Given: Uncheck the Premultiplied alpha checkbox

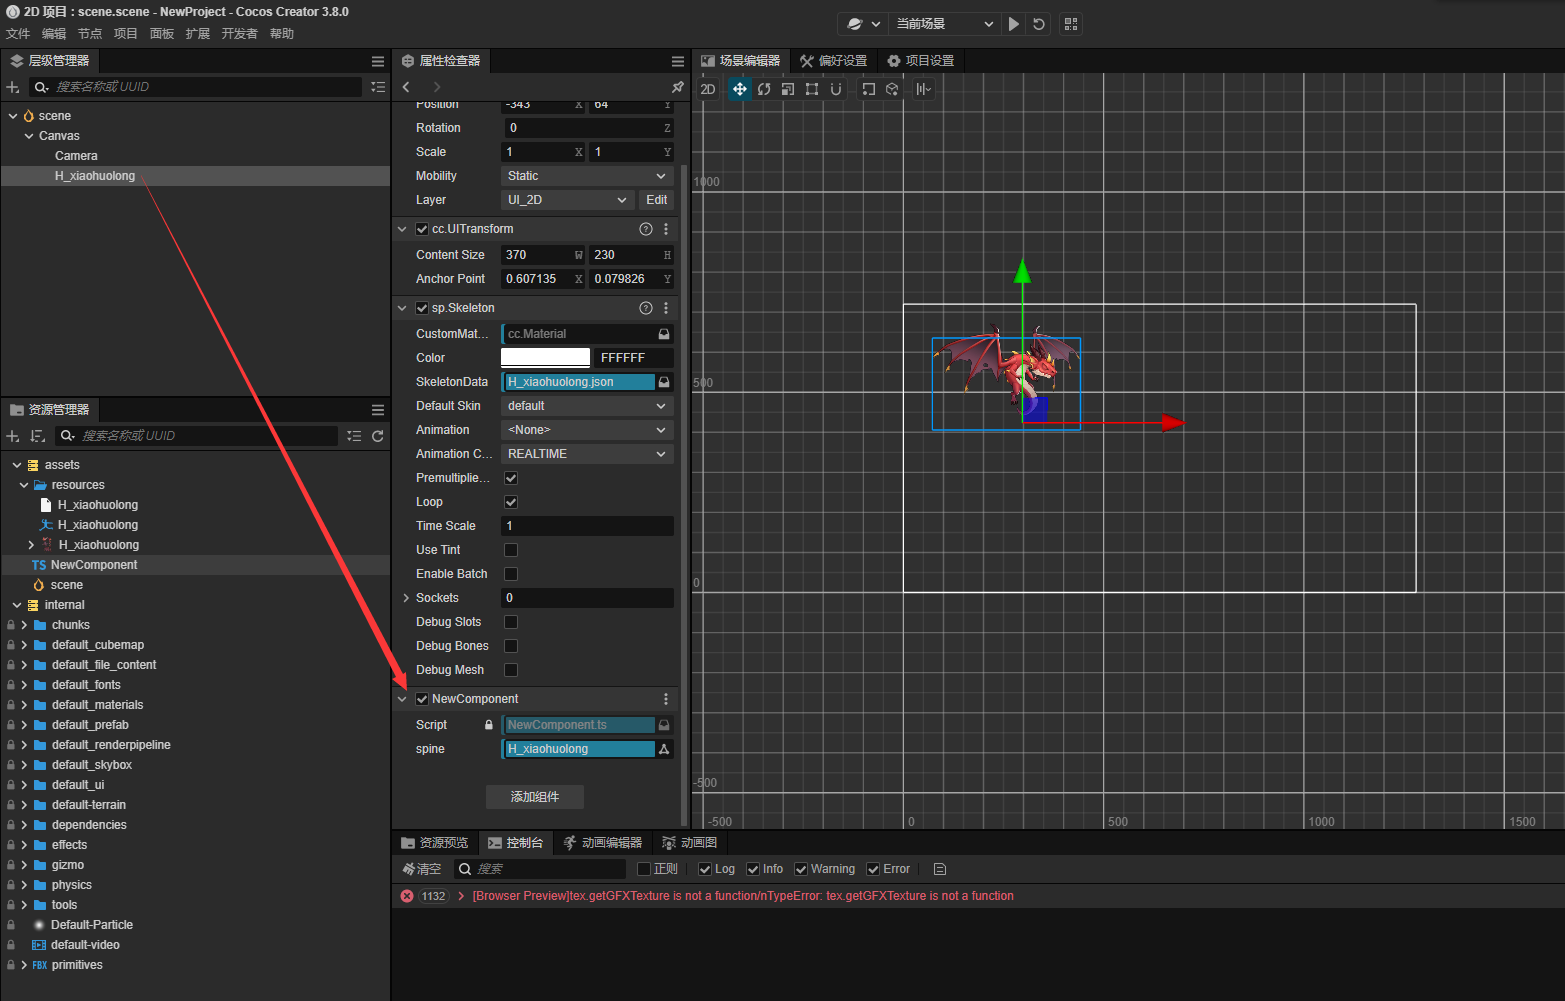Looking at the screenshot, I should 511,478.
